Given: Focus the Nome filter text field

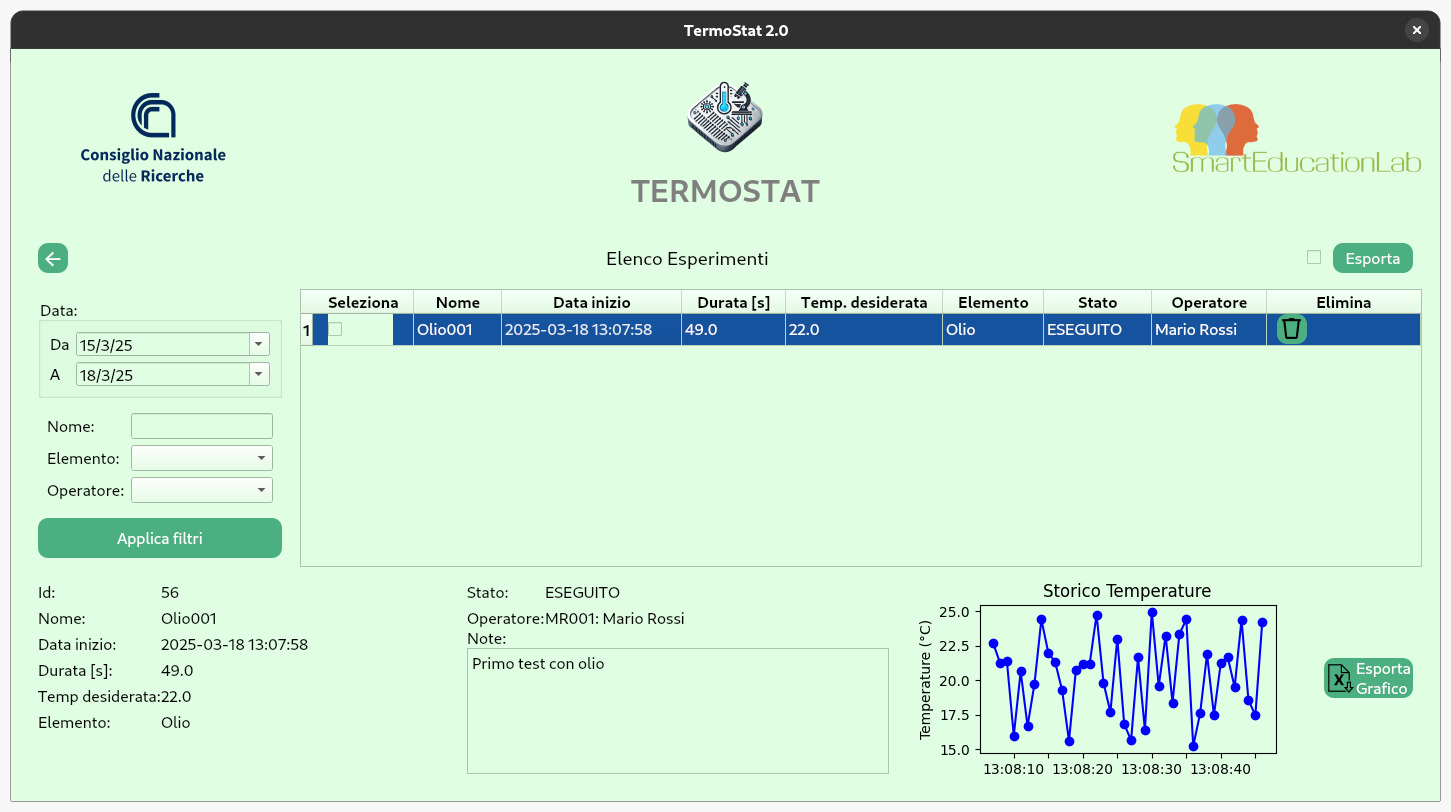Looking at the screenshot, I should point(201,426).
